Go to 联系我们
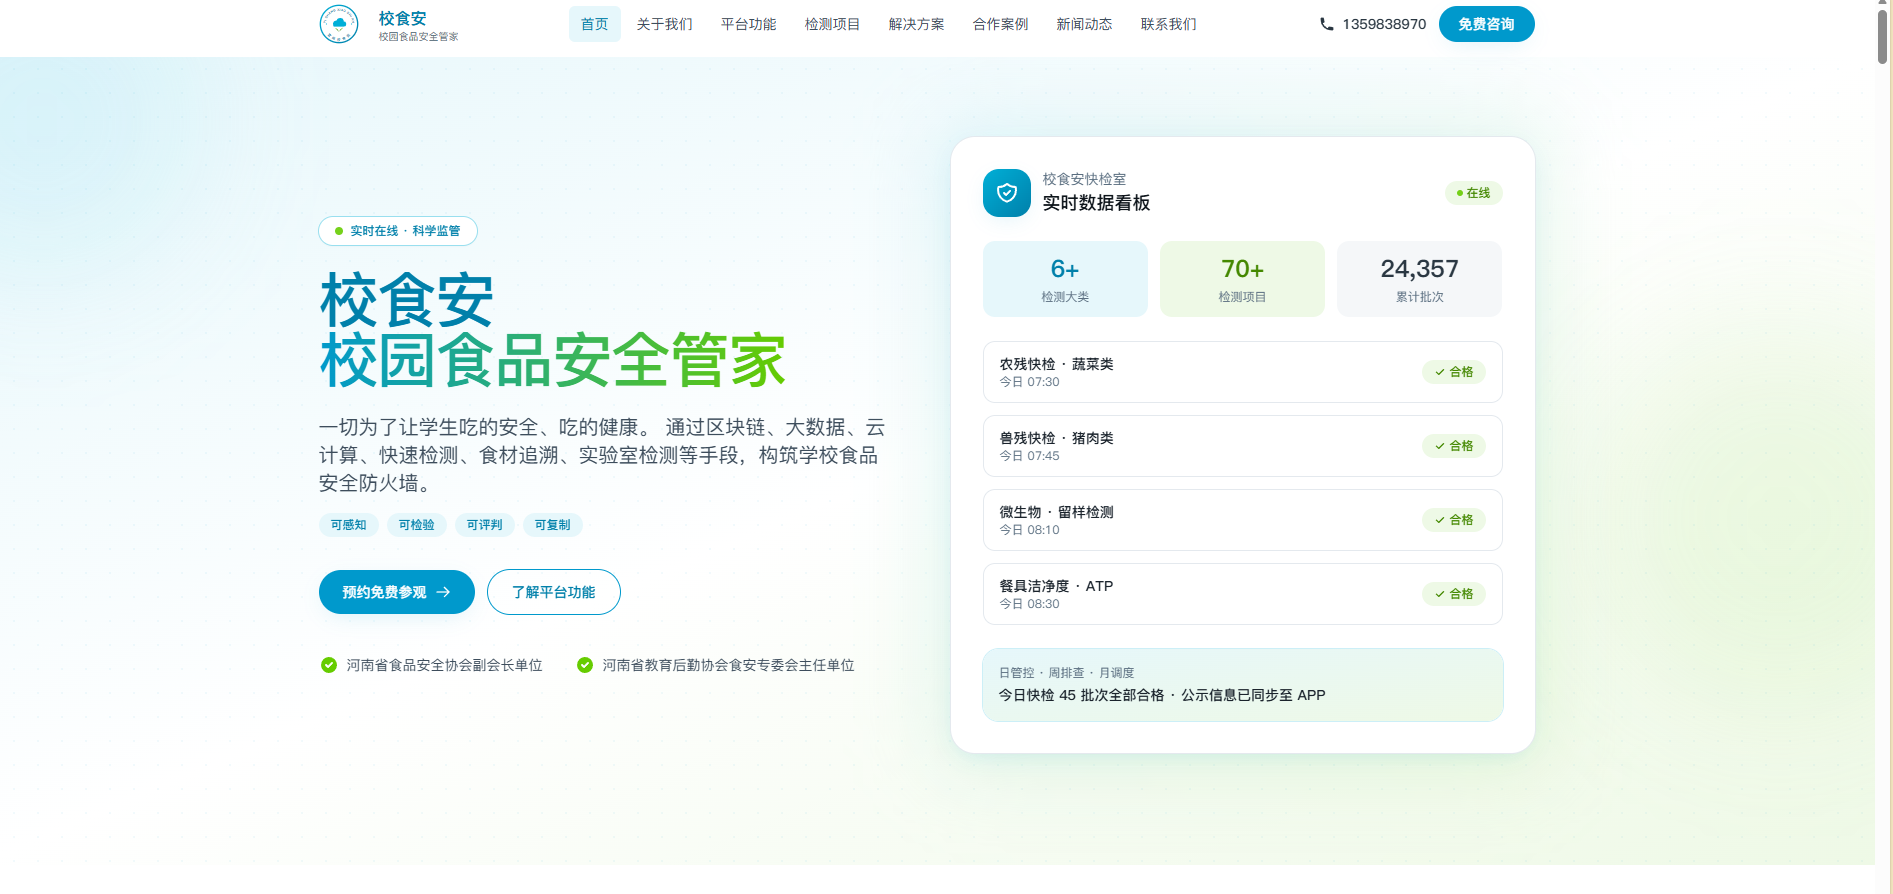The height and width of the screenshot is (894, 1893). 1169,24
